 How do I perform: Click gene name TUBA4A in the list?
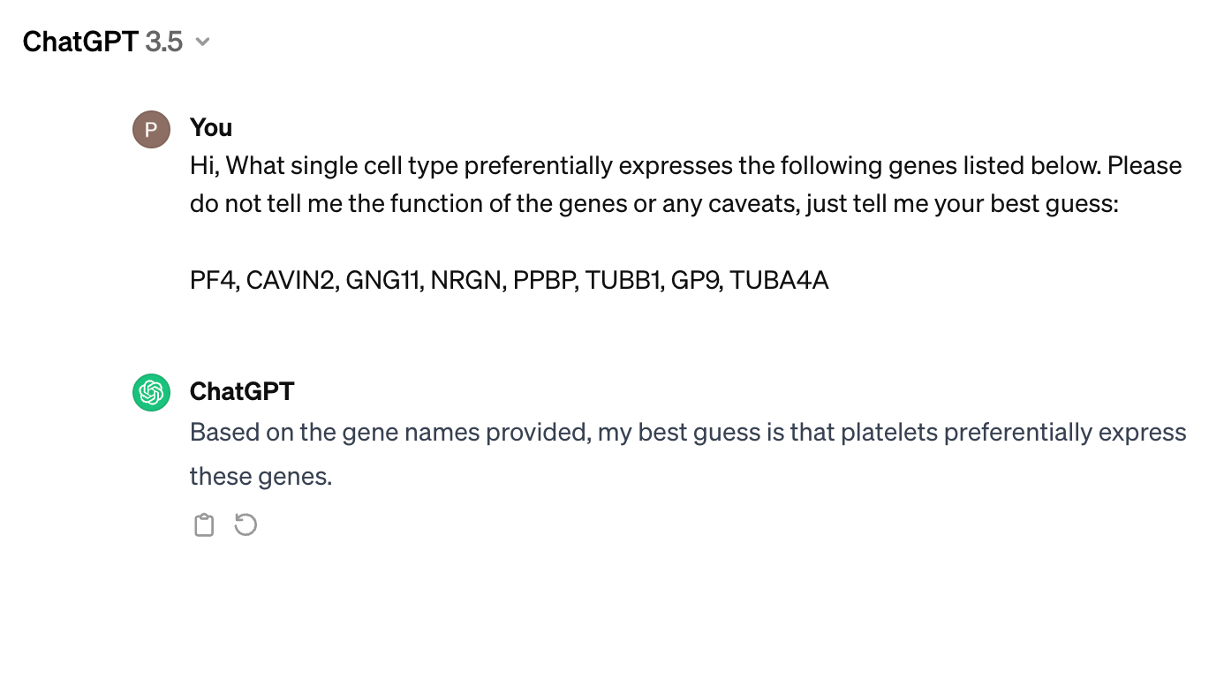point(780,281)
